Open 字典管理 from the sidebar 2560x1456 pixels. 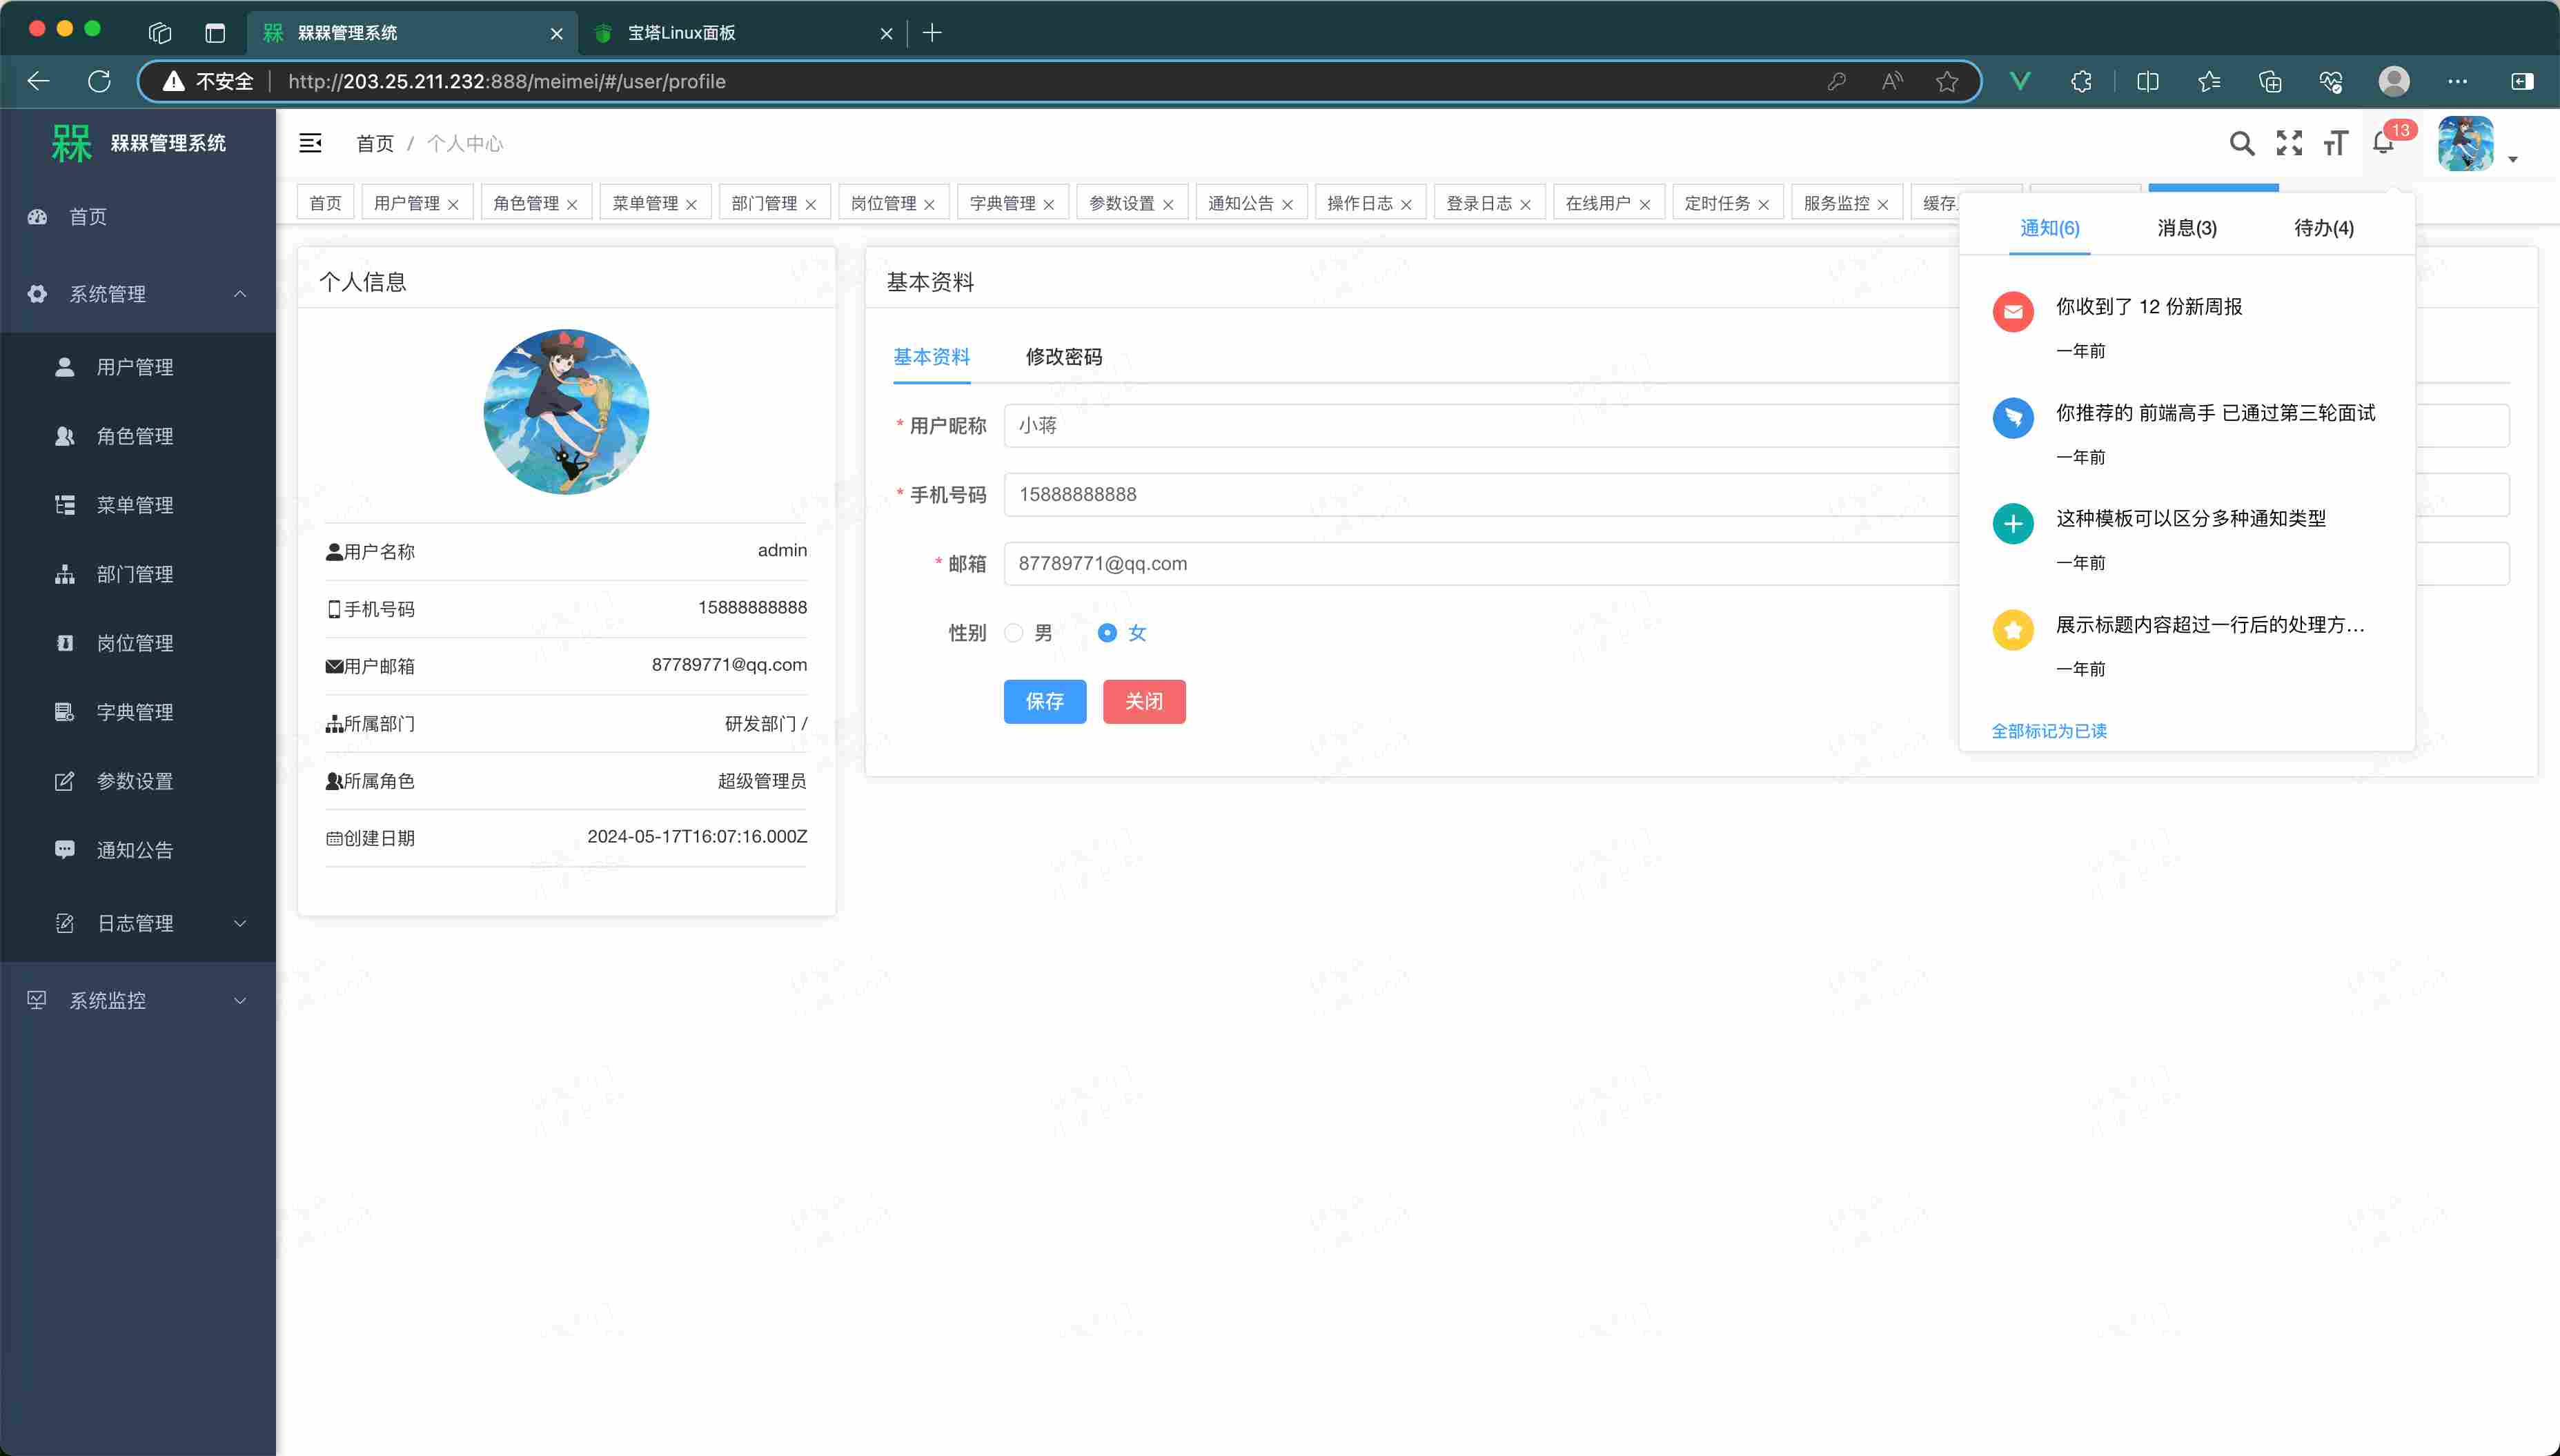tap(135, 712)
